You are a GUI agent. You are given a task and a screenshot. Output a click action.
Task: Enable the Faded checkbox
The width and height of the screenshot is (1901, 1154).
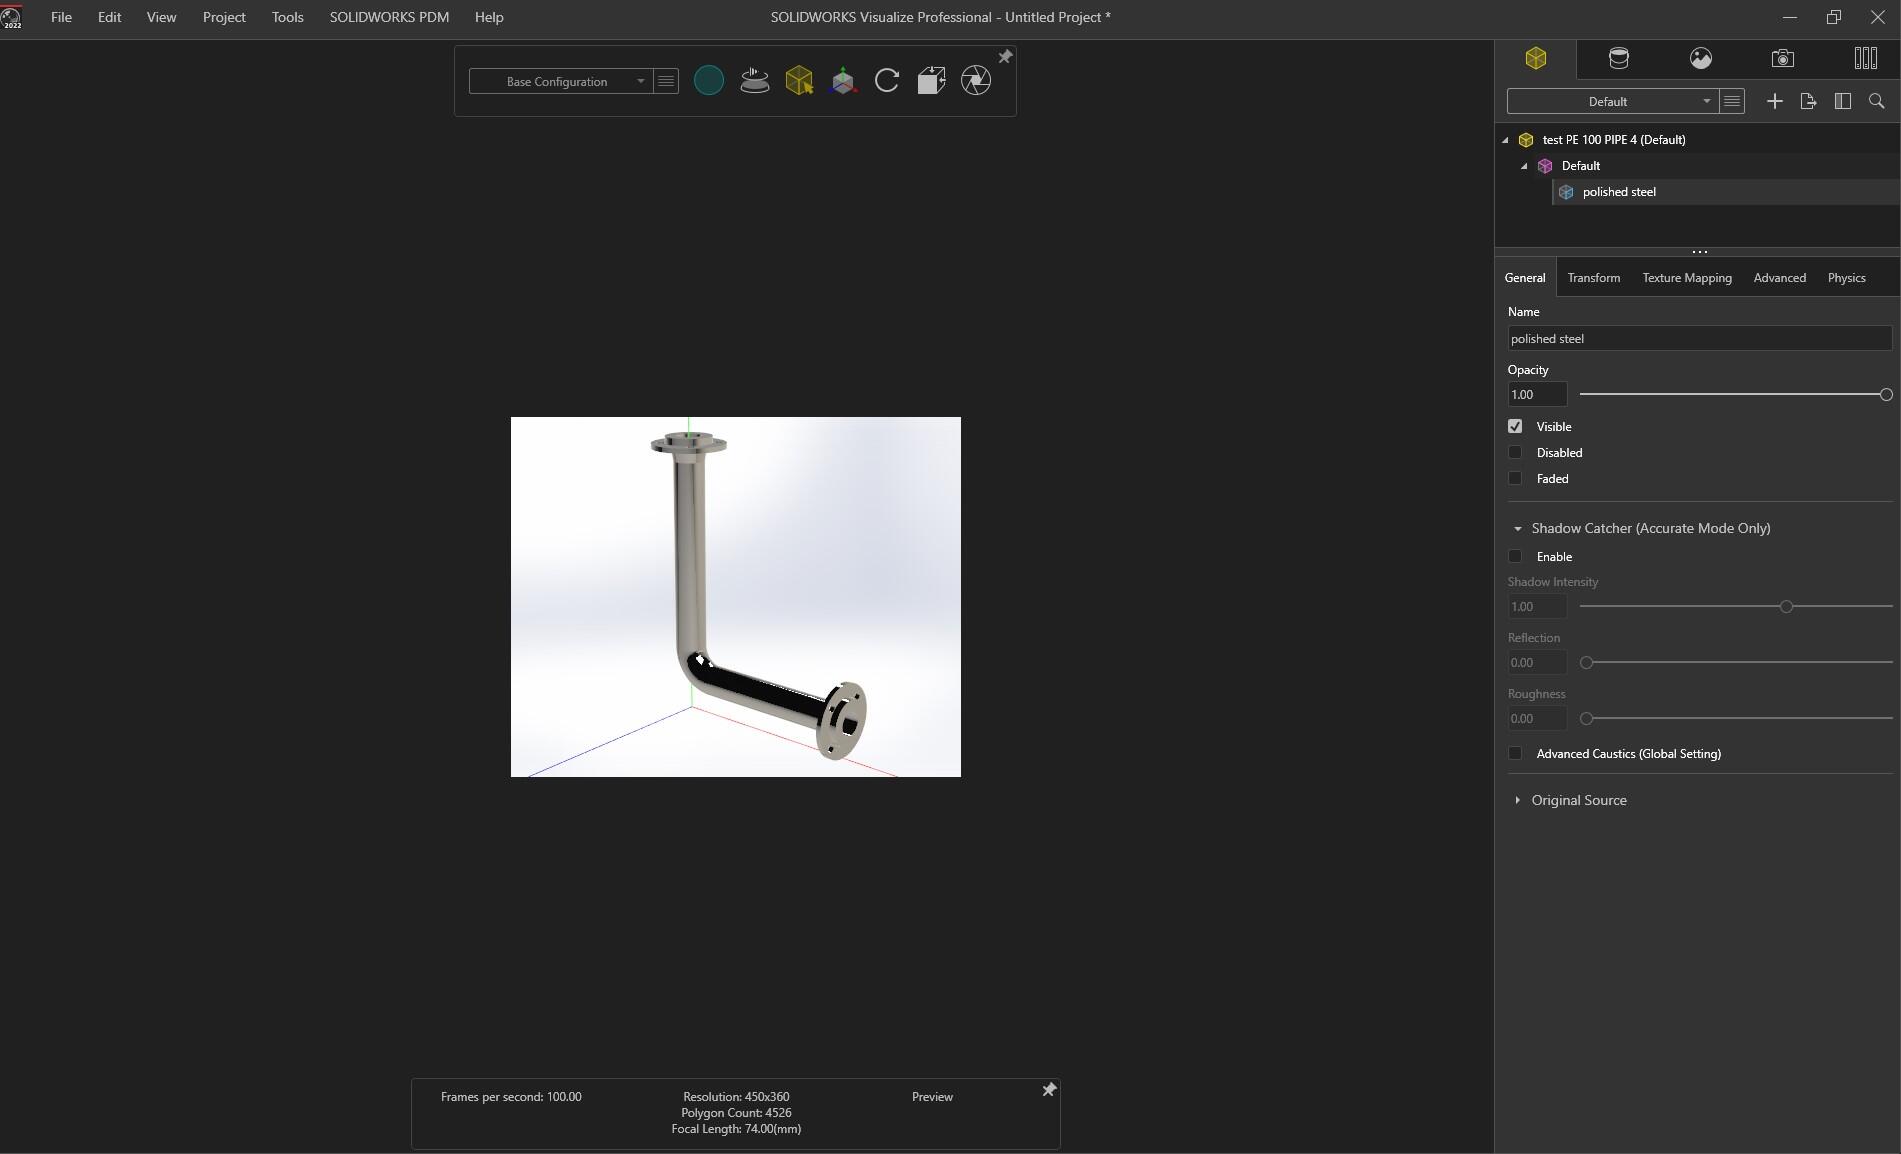coord(1515,479)
